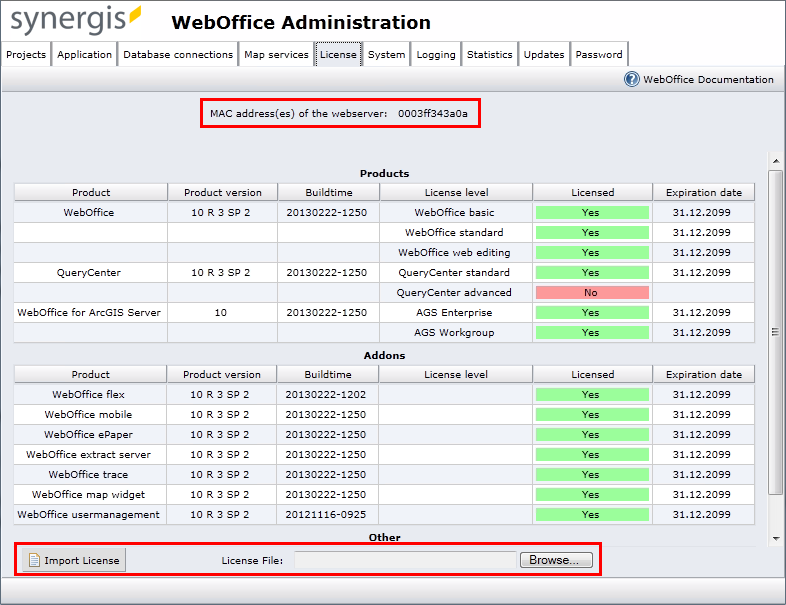Click the WebOffice extract server addon row
Viewport: 786px width, 605px height.
tap(384, 455)
